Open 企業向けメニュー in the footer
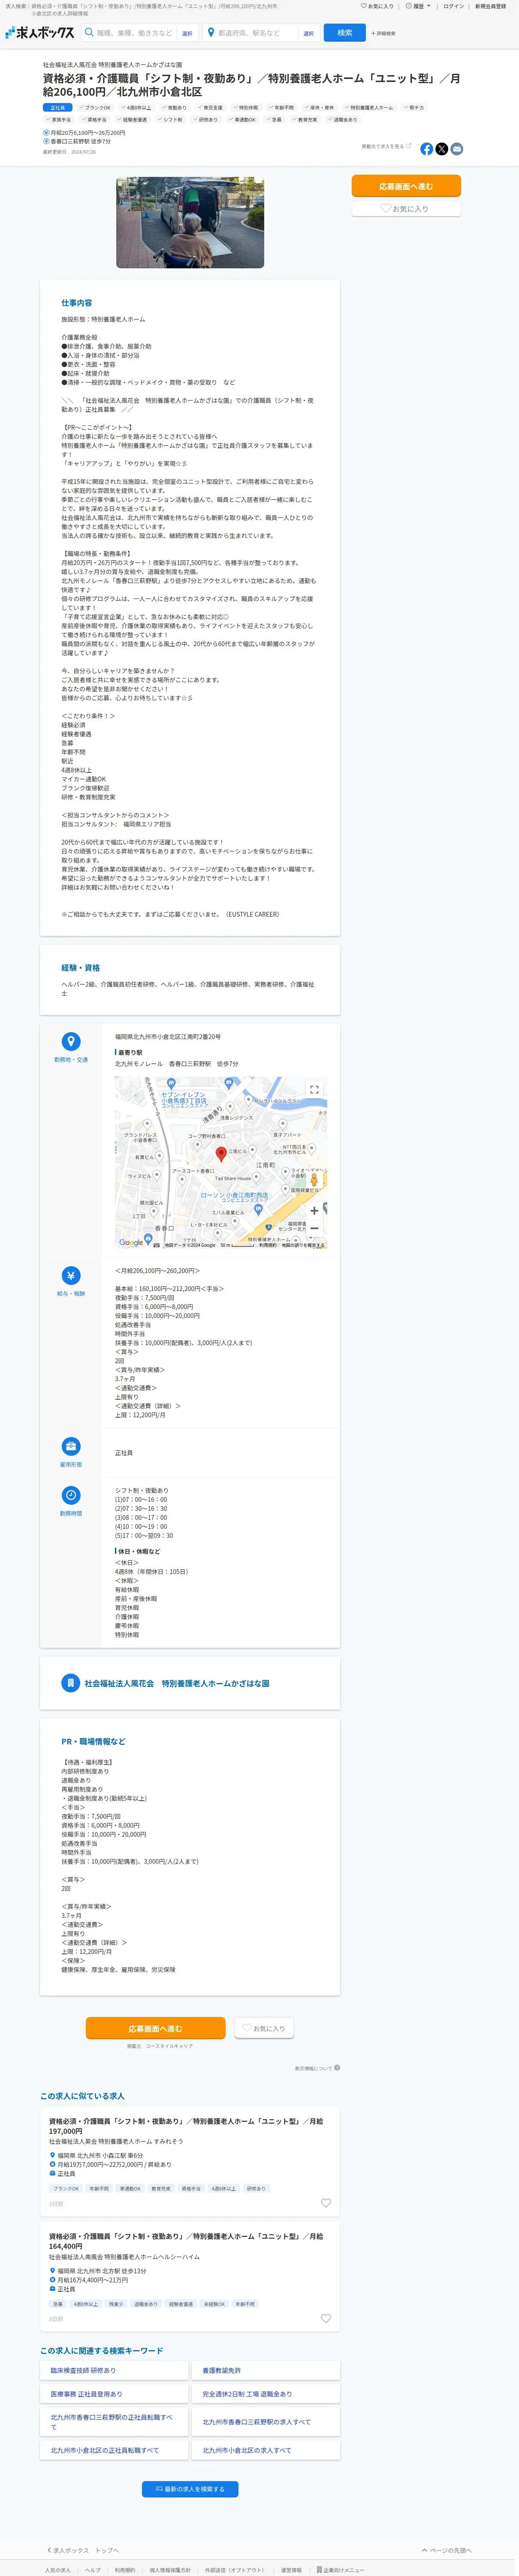The height and width of the screenshot is (2576, 519). (341, 2569)
